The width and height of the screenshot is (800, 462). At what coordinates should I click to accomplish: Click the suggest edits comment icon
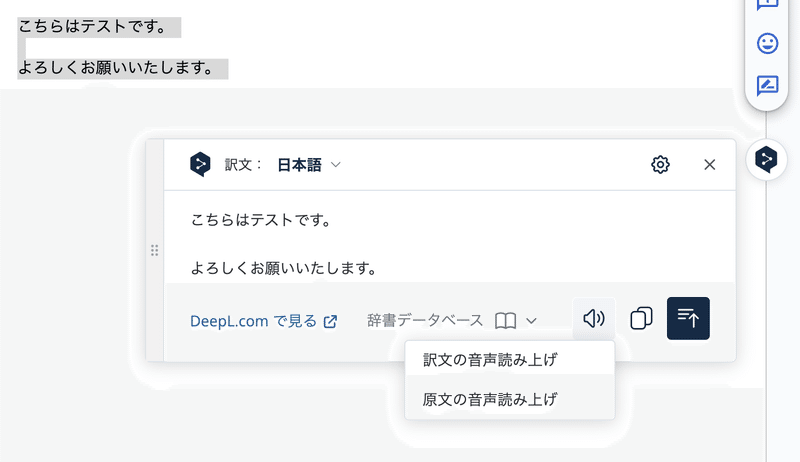(x=767, y=85)
